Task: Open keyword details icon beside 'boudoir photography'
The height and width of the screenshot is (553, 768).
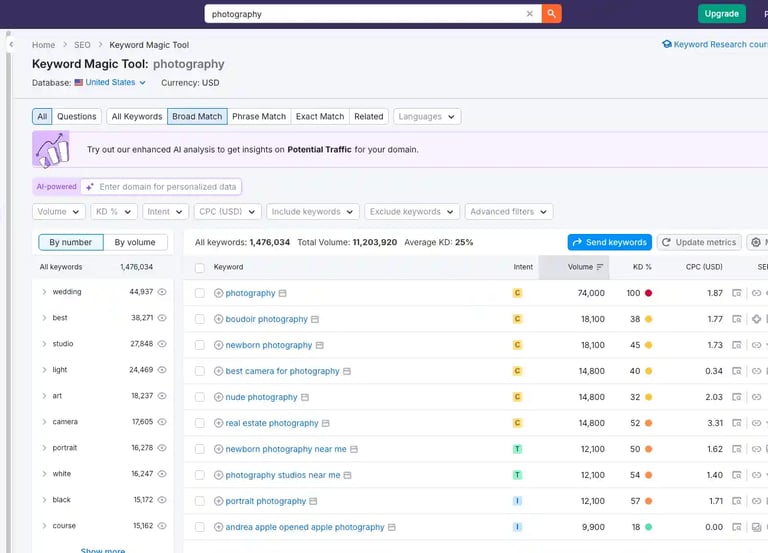Action: [x=315, y=319]
